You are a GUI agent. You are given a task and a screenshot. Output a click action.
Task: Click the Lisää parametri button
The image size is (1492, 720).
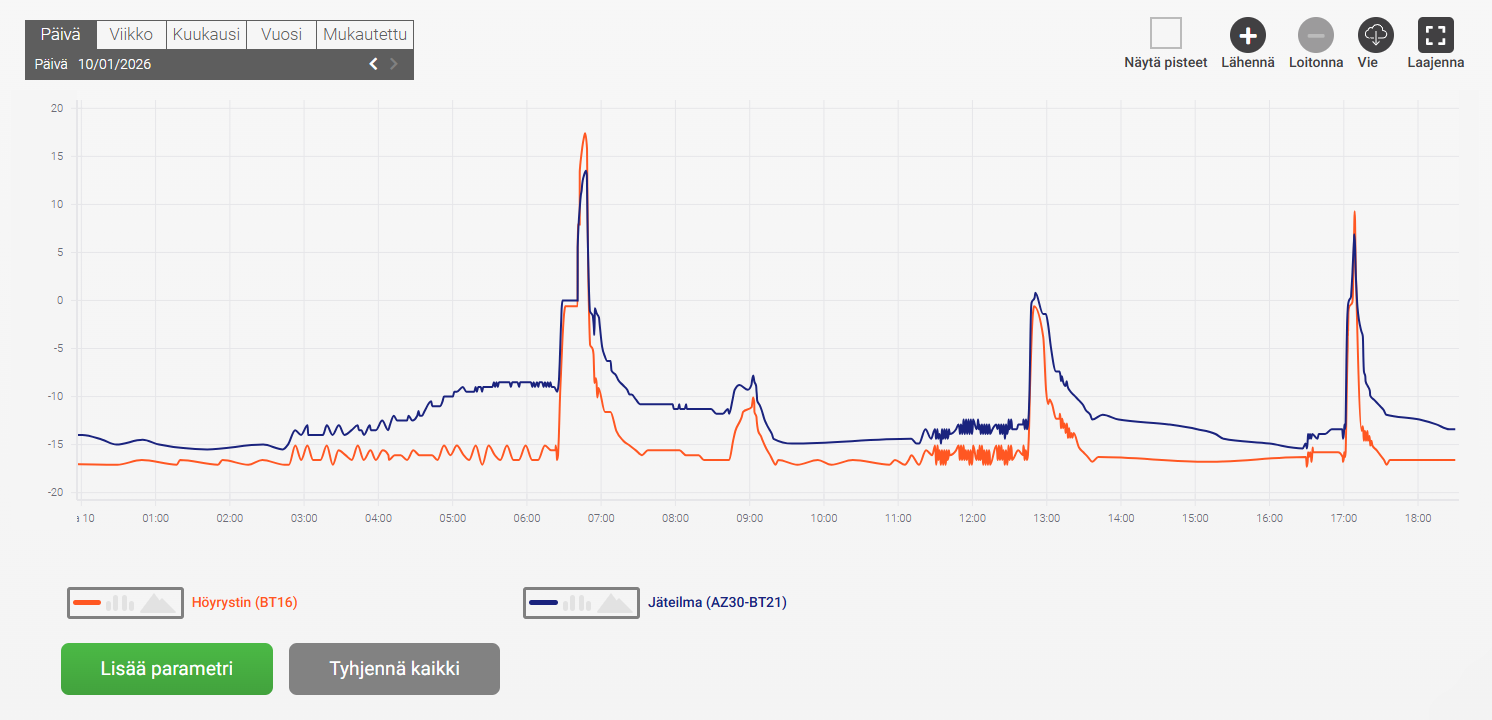tap(167, 669)
